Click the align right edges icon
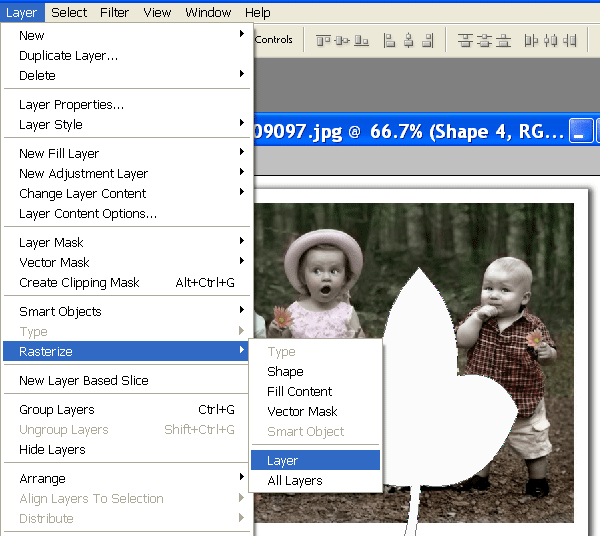600x536 pixels. click(x=428, y=40)
